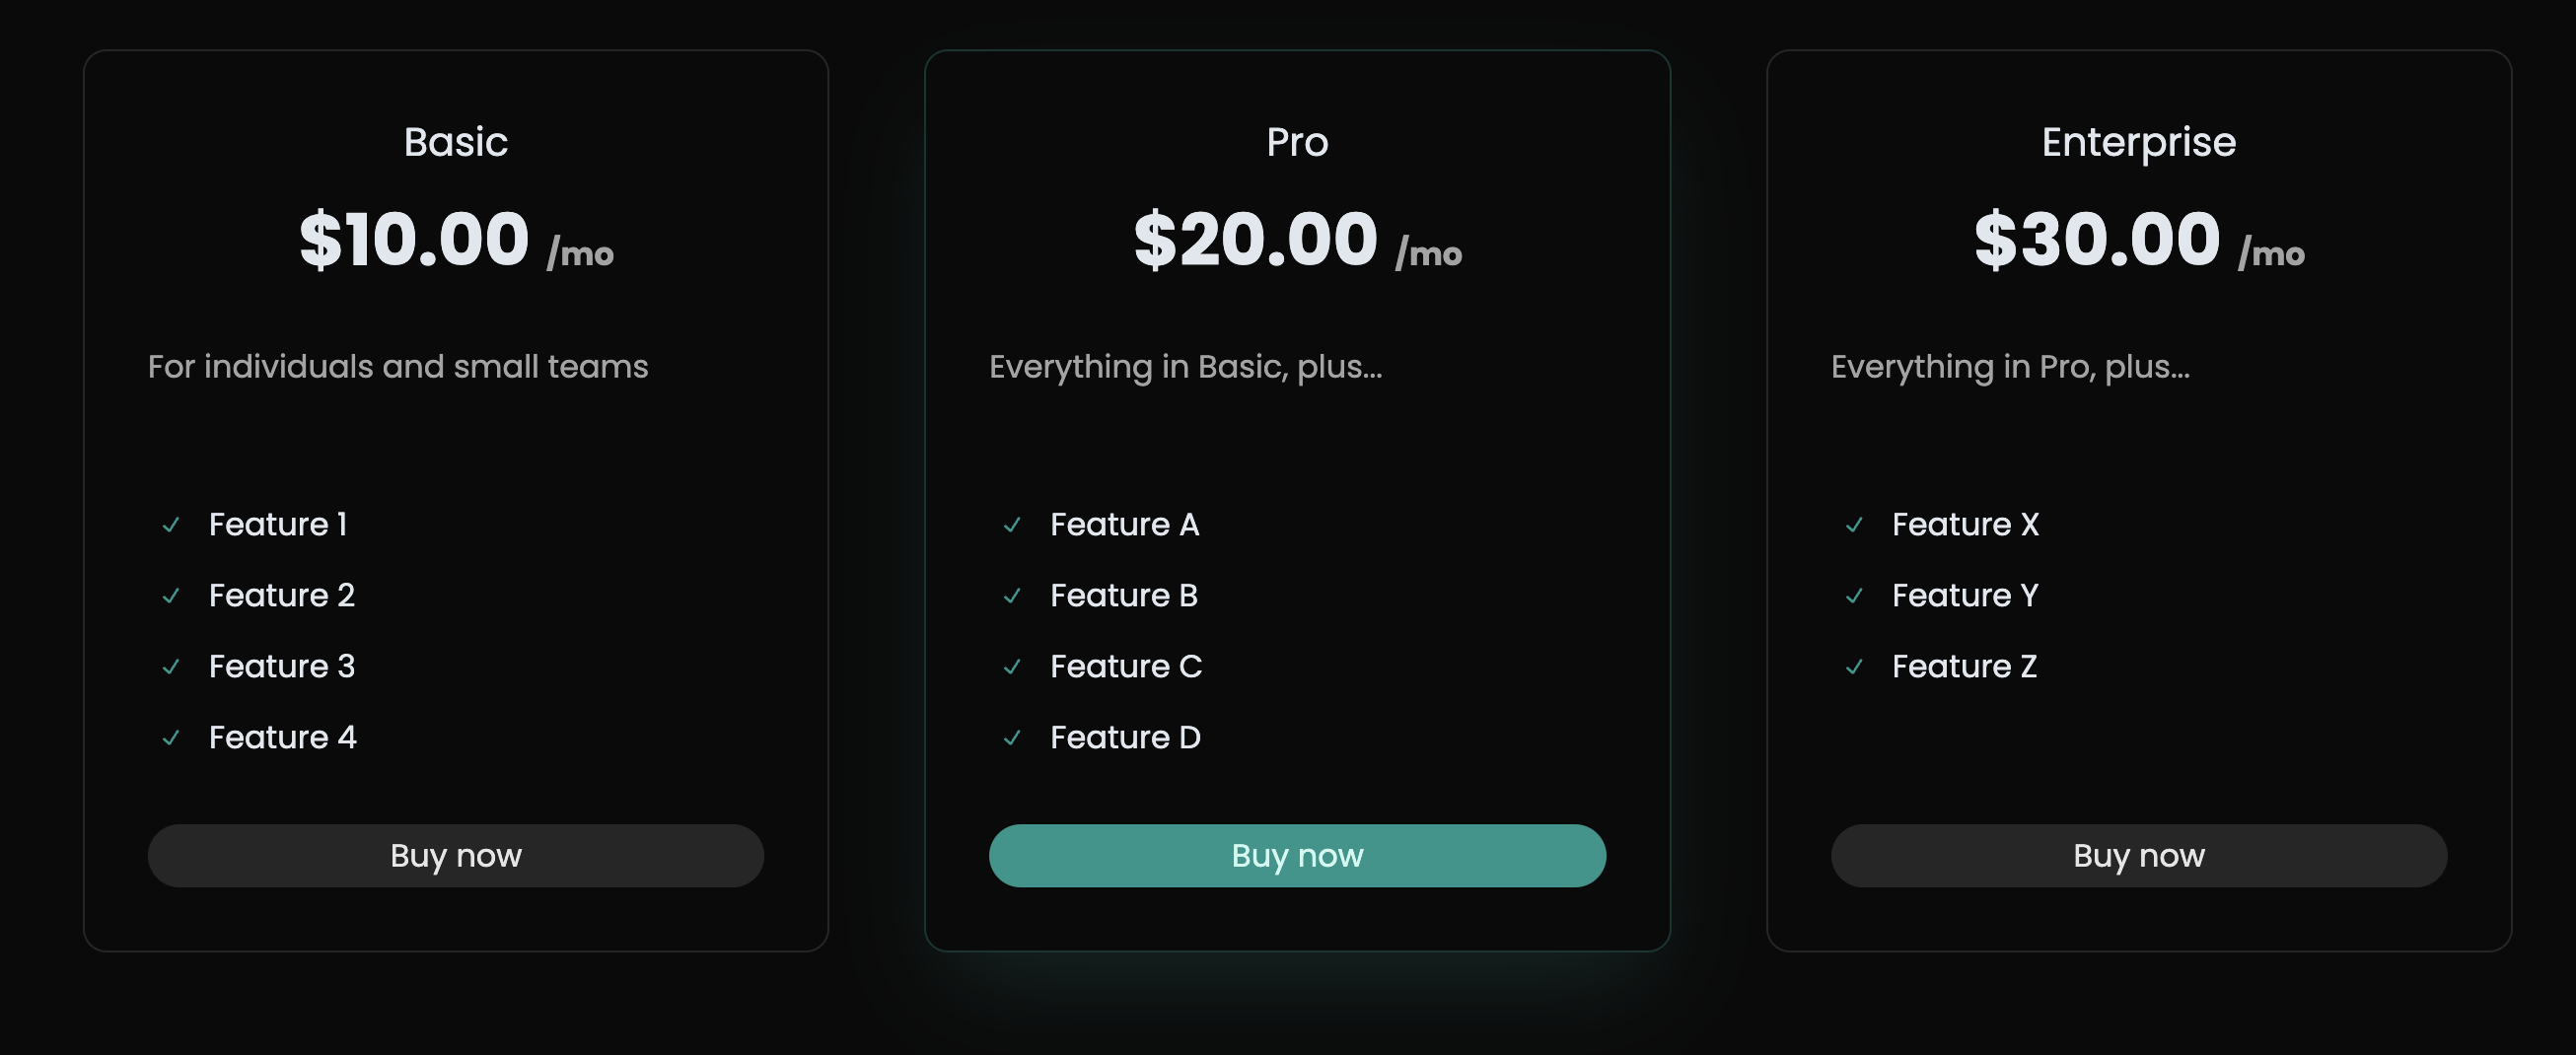
Task: Click the checkmark icon beside Feature A
Action: (x=1012, y=525)
